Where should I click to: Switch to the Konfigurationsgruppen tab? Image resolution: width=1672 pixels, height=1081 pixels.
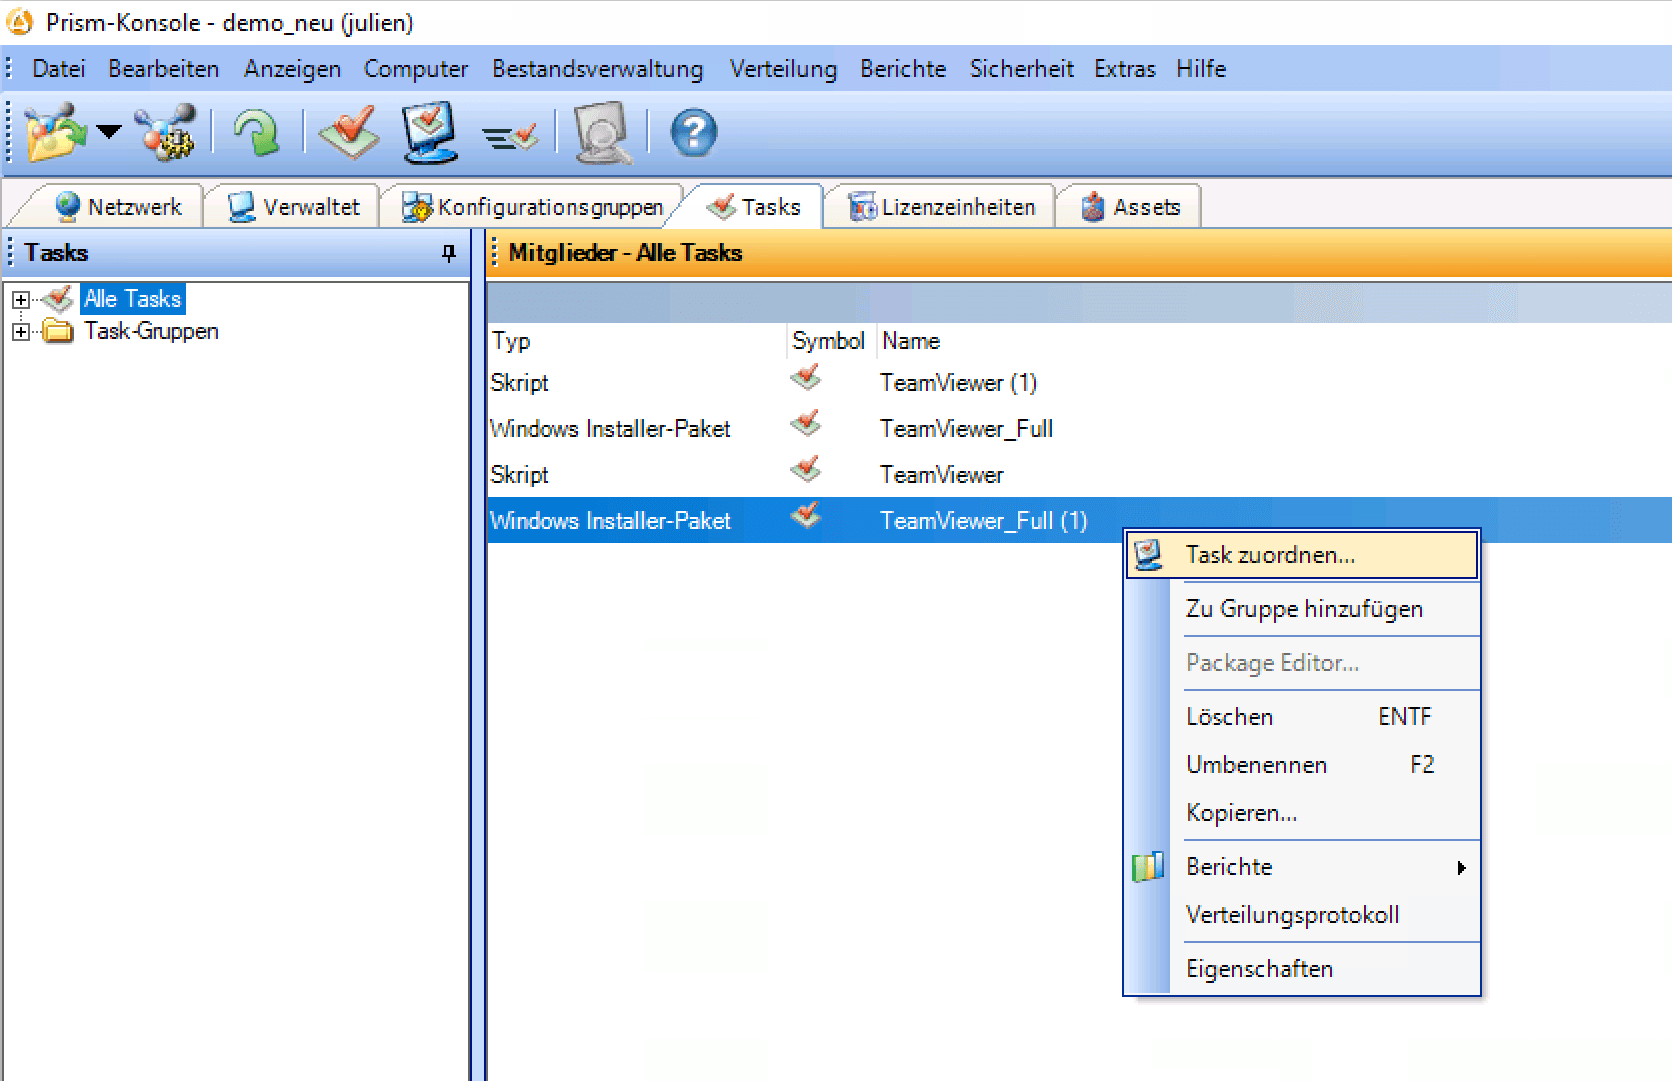(x=534, y=207)
